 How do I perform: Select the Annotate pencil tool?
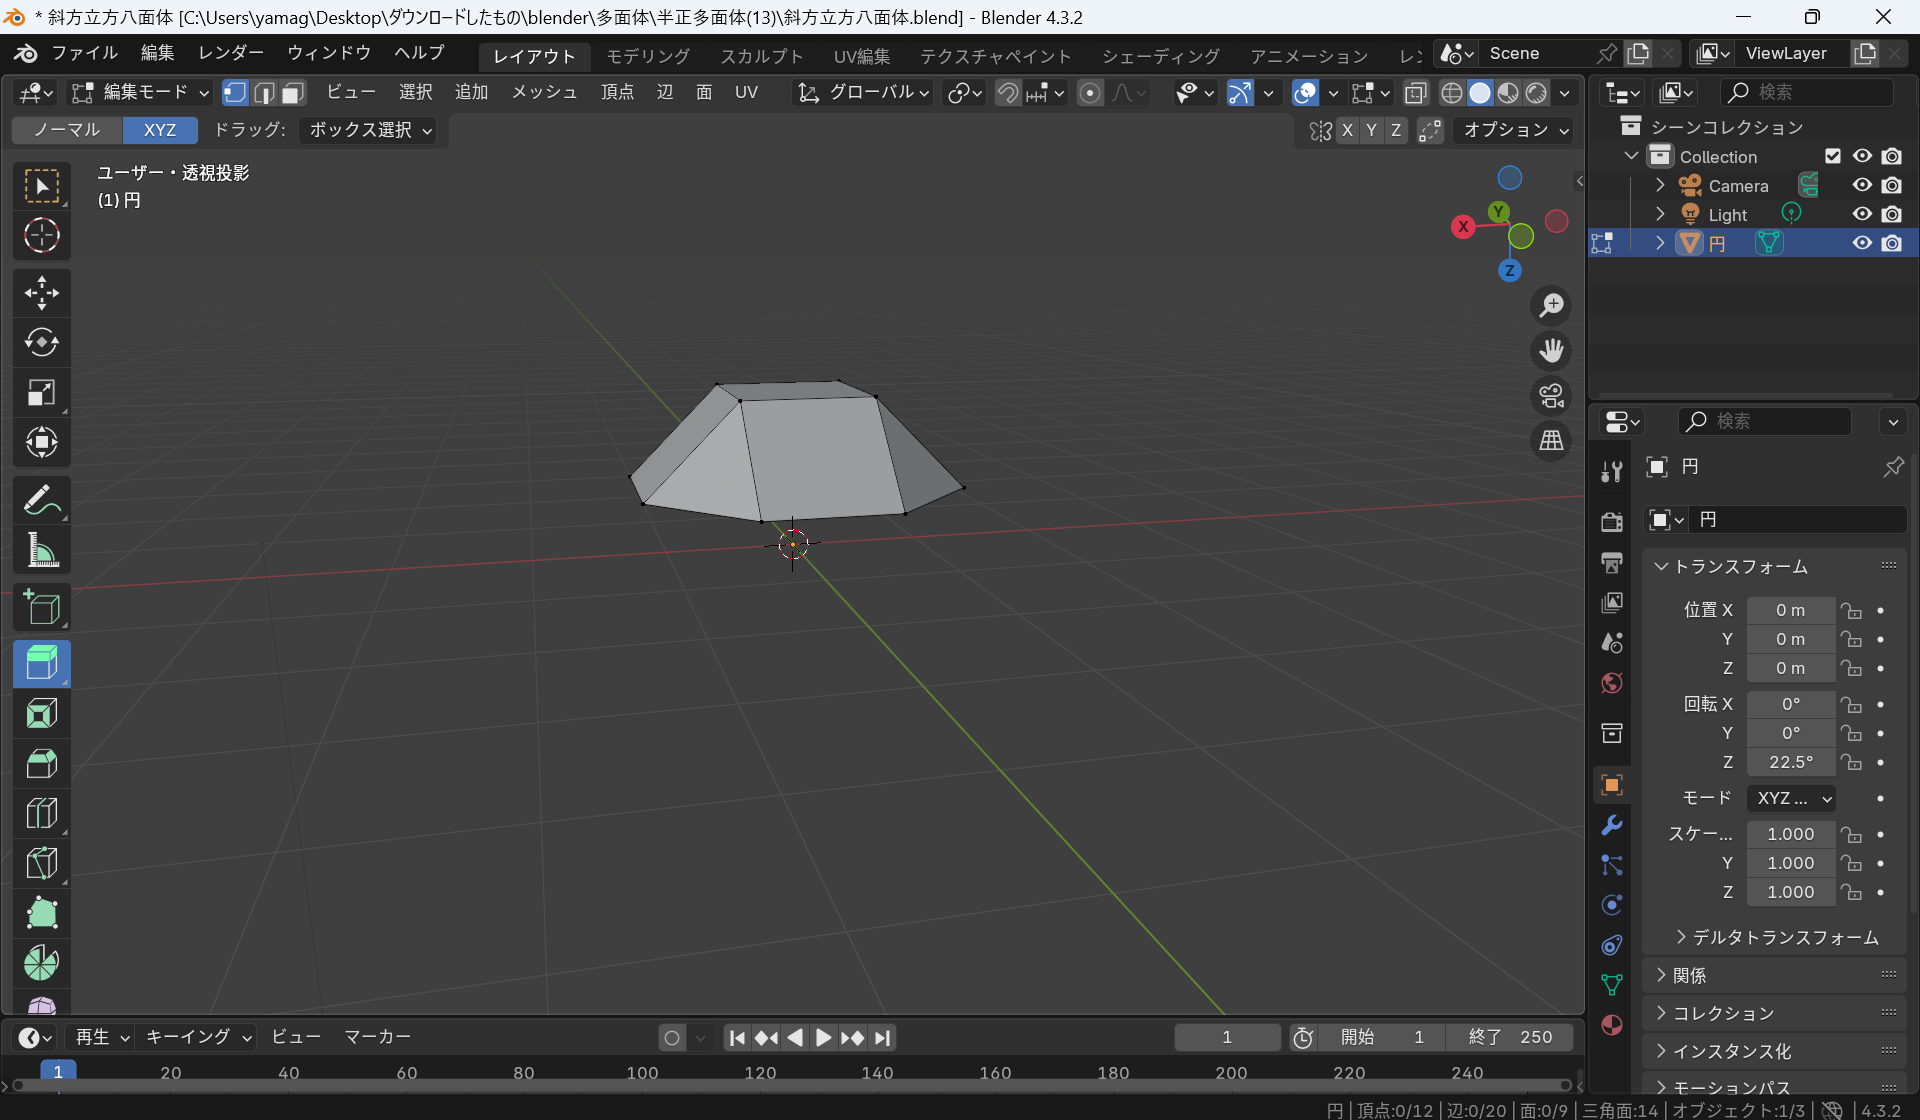point(41,500)
